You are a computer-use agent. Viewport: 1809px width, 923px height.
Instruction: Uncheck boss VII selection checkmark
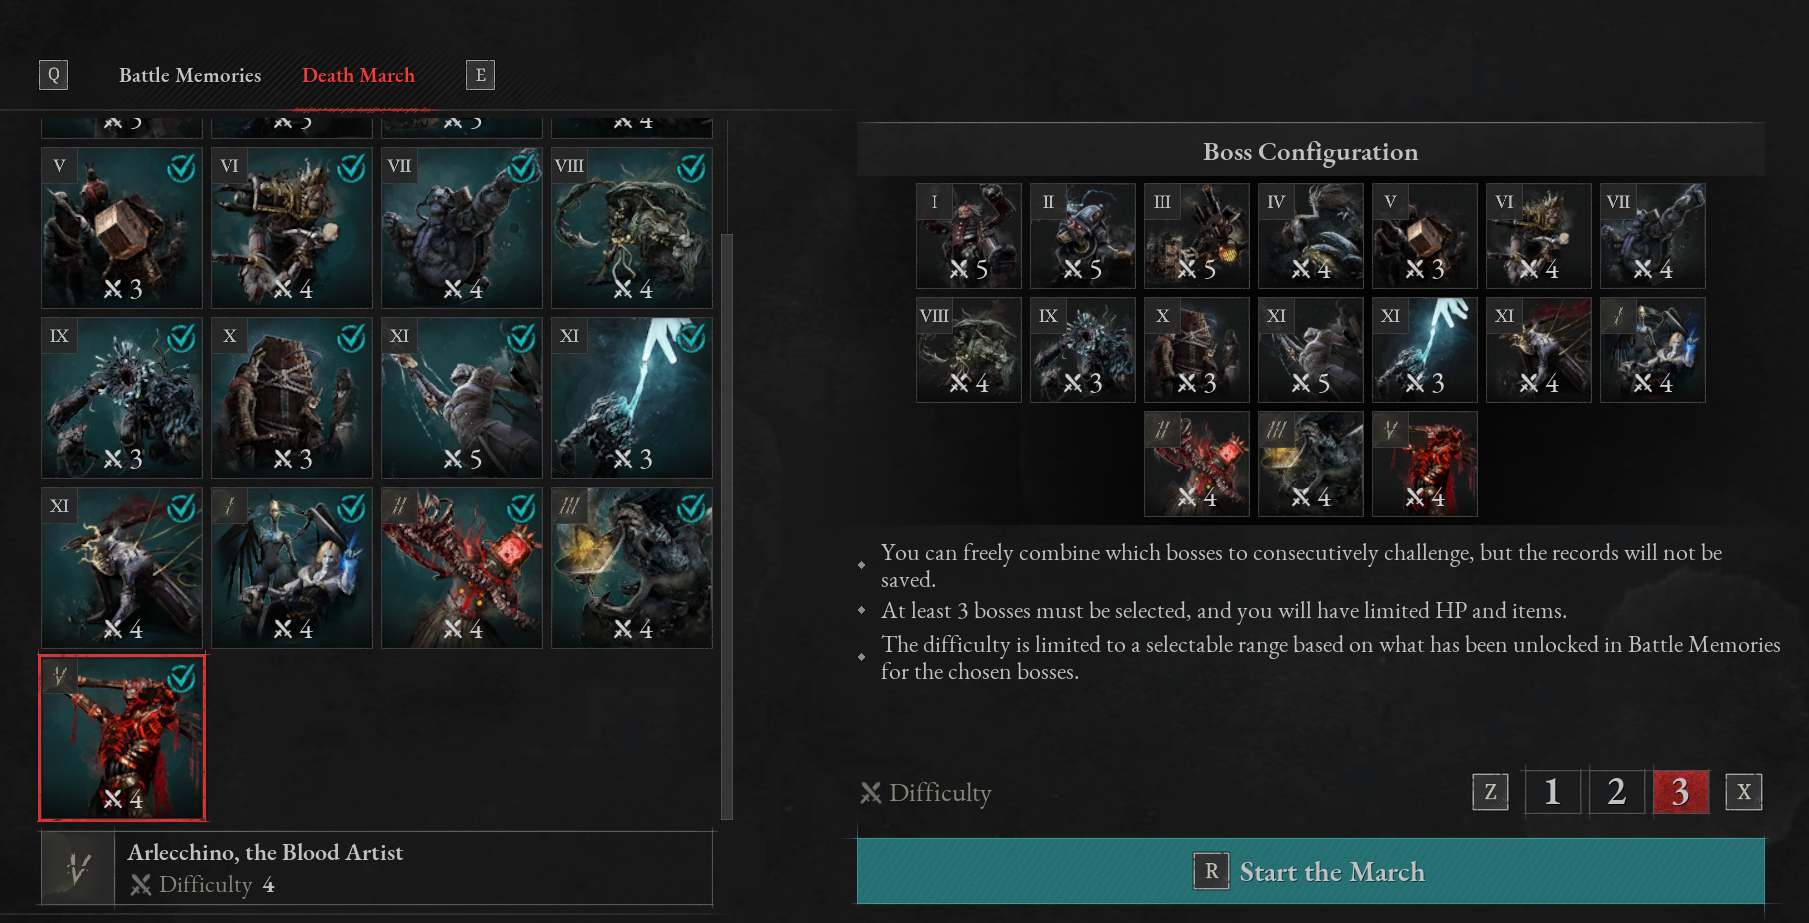tap(521, 168)
